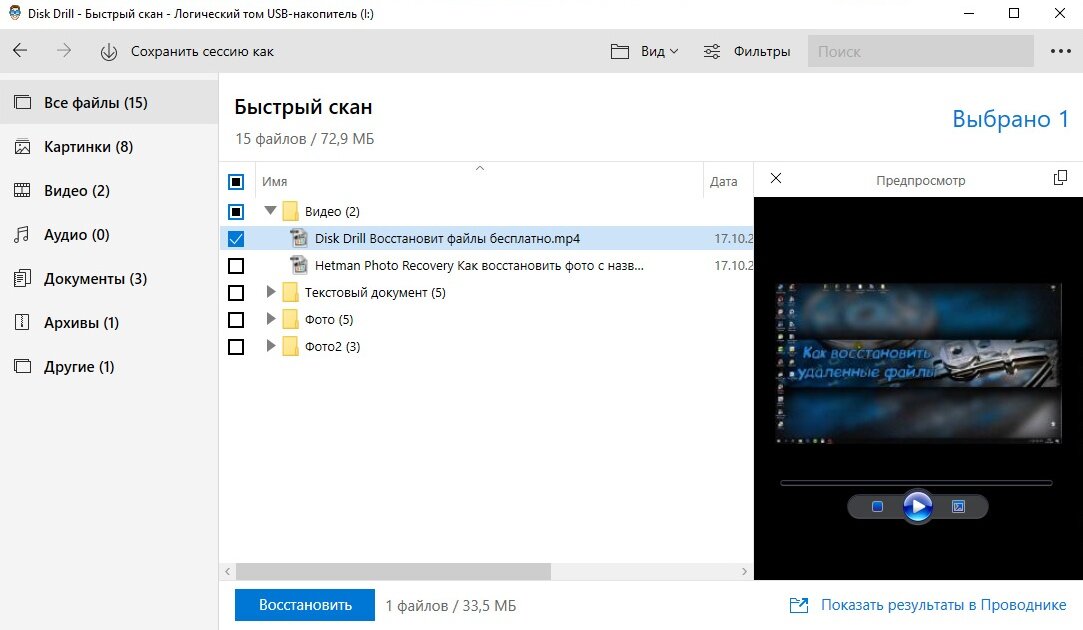Toggle the select-all checkbox in header
The image size is (1083, 630).
point(236,182)
